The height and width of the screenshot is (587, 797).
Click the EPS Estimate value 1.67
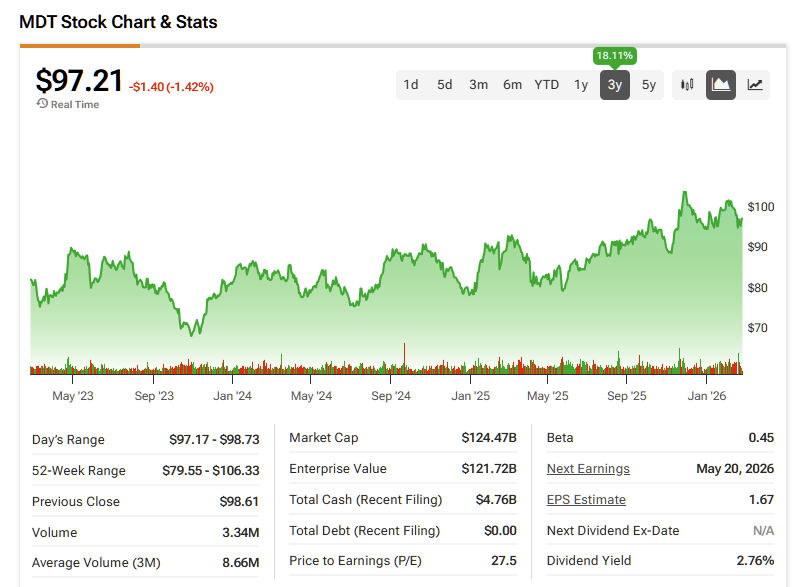coord(761,500)
